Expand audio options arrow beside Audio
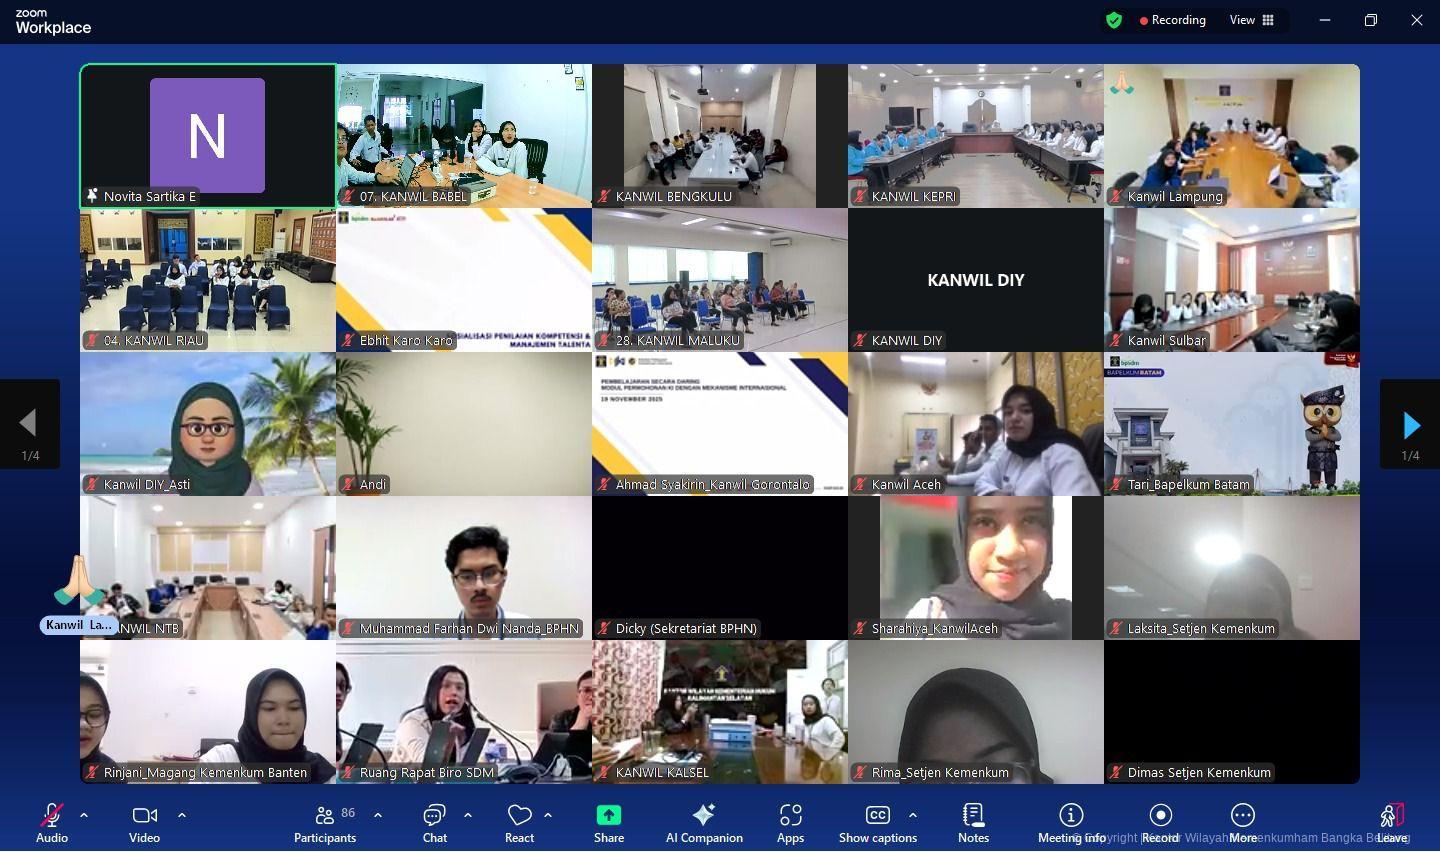 (x=84, y=815)
